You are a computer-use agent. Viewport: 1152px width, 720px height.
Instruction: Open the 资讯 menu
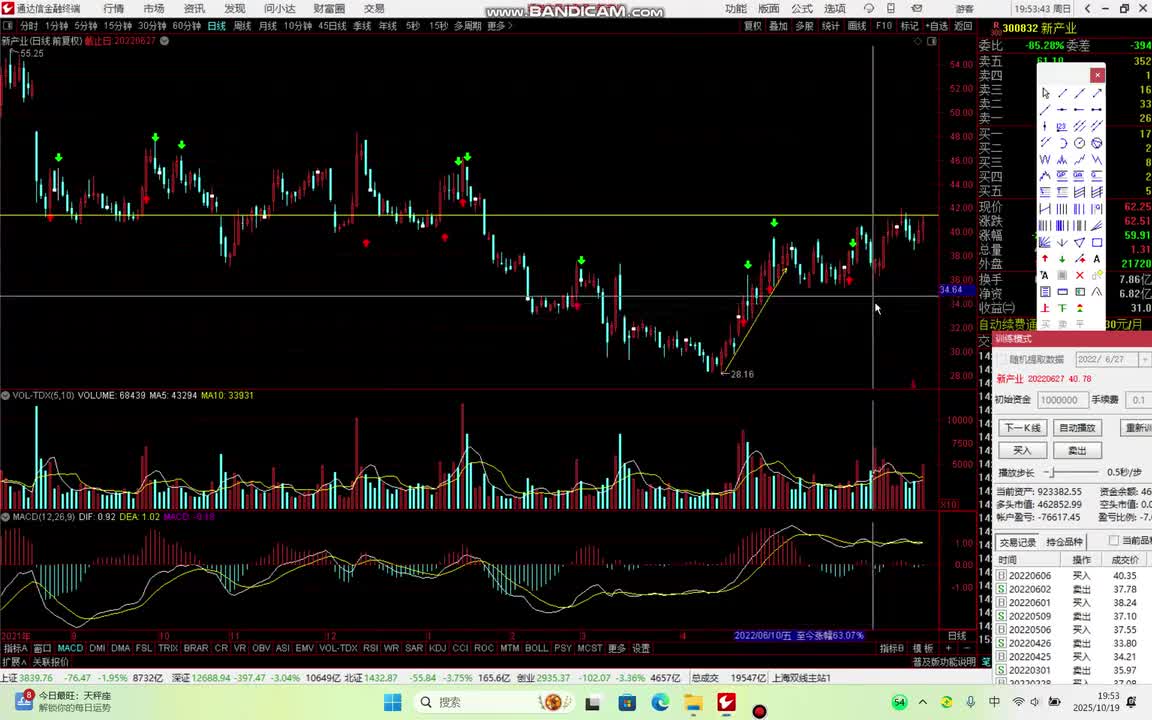pyautogui.click(x=194, y=8)
